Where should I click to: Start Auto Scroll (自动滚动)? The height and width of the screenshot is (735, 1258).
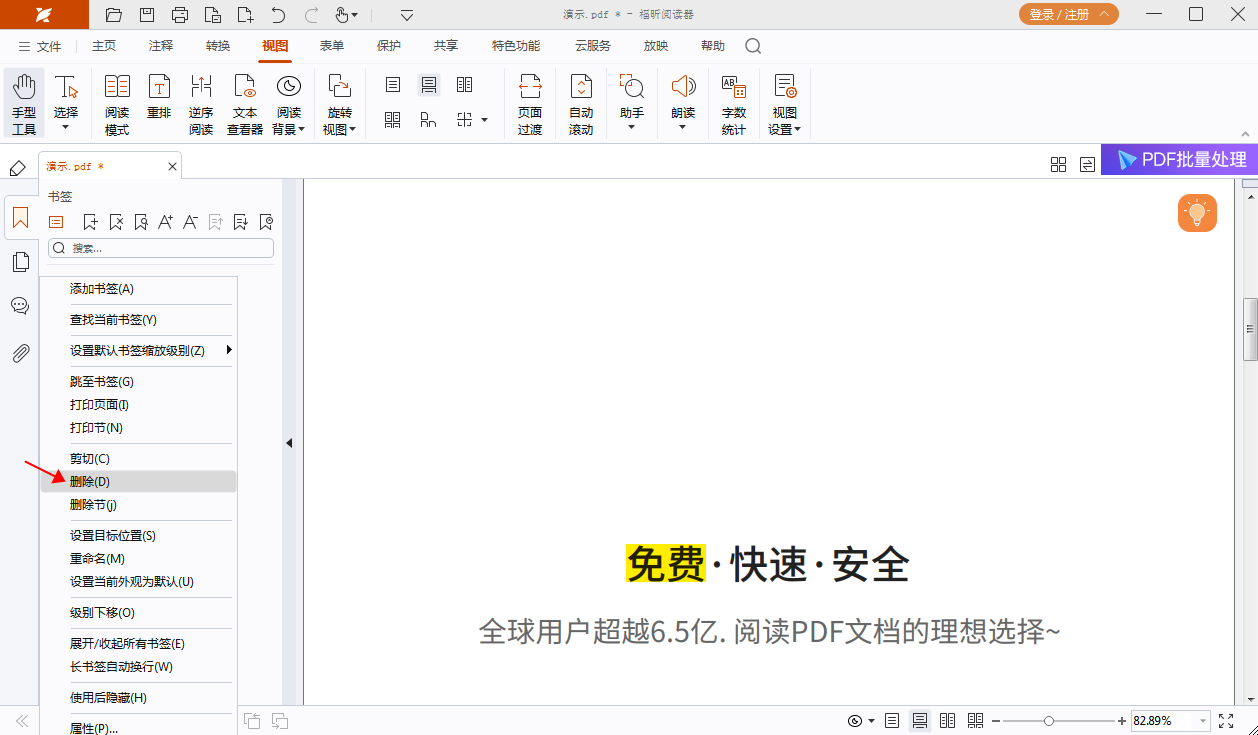pyautogui.click(x=581, y=103)
